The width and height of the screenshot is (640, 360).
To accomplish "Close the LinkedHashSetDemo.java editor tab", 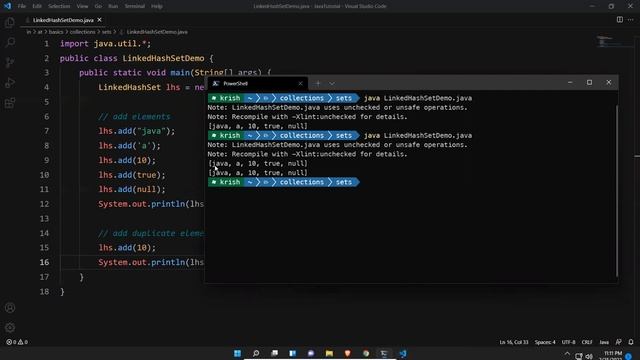I will 100,20.
